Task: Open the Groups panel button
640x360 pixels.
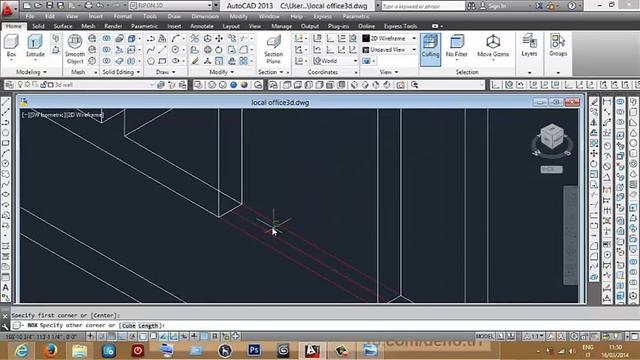Action: click(x=558, y=46)
